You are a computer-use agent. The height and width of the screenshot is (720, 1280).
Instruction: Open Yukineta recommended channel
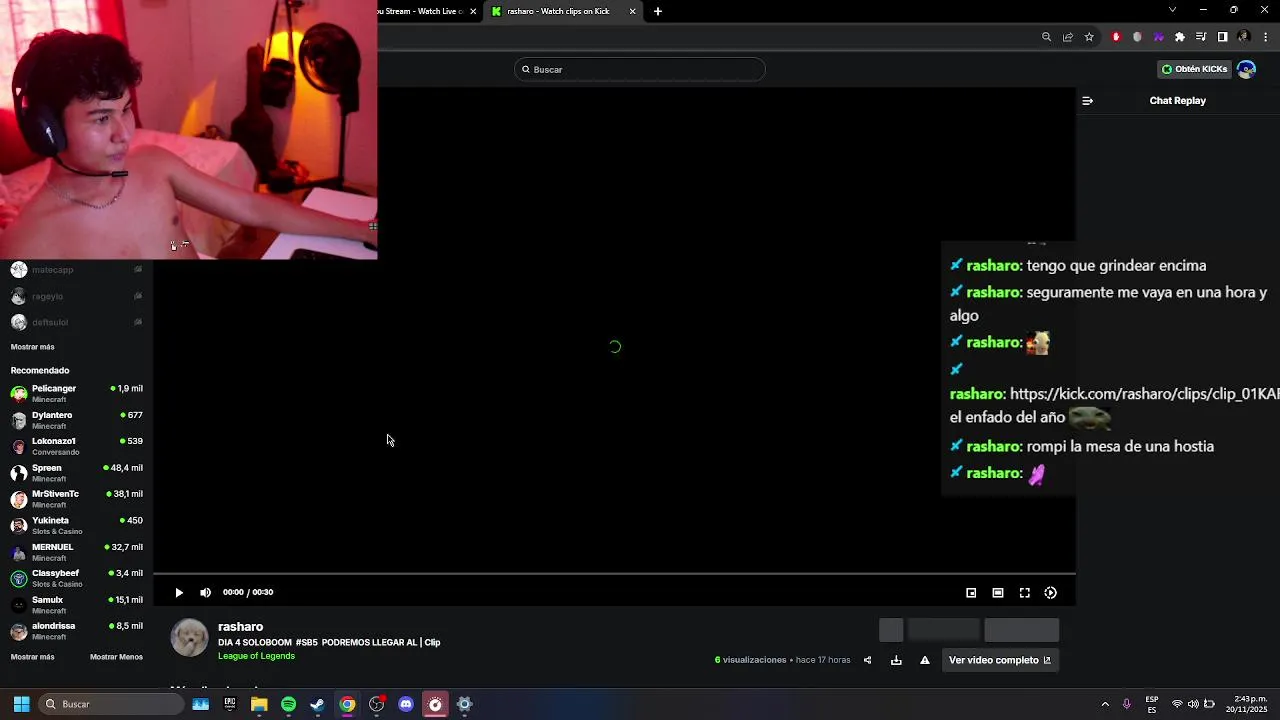point(76,525)
